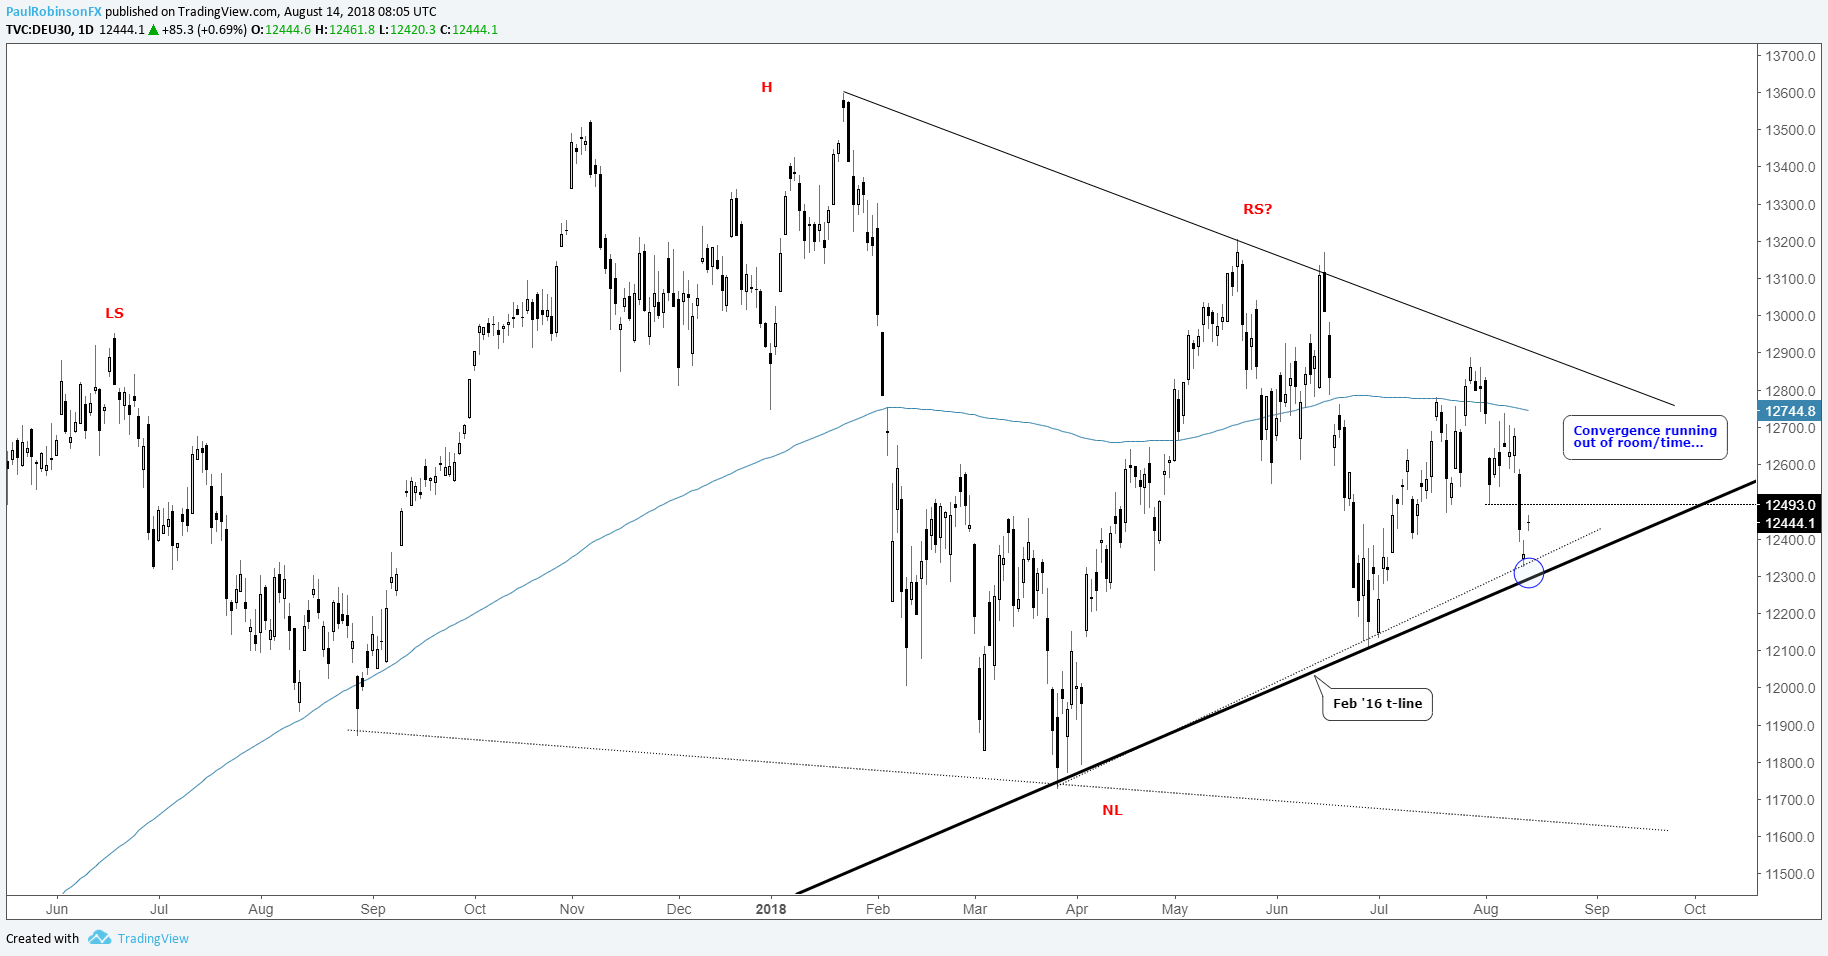Click the Sep label near right of time axis
1828x956 pixels.
pos(1597,909)
